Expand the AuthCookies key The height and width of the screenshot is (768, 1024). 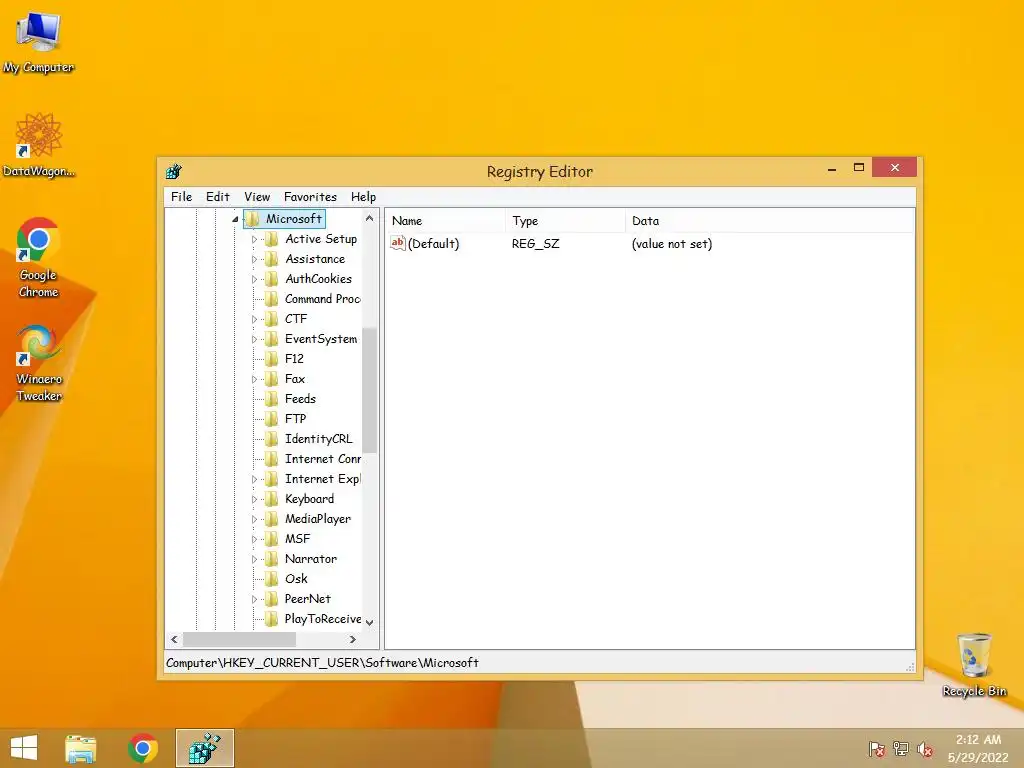click(x=254, y=280)
